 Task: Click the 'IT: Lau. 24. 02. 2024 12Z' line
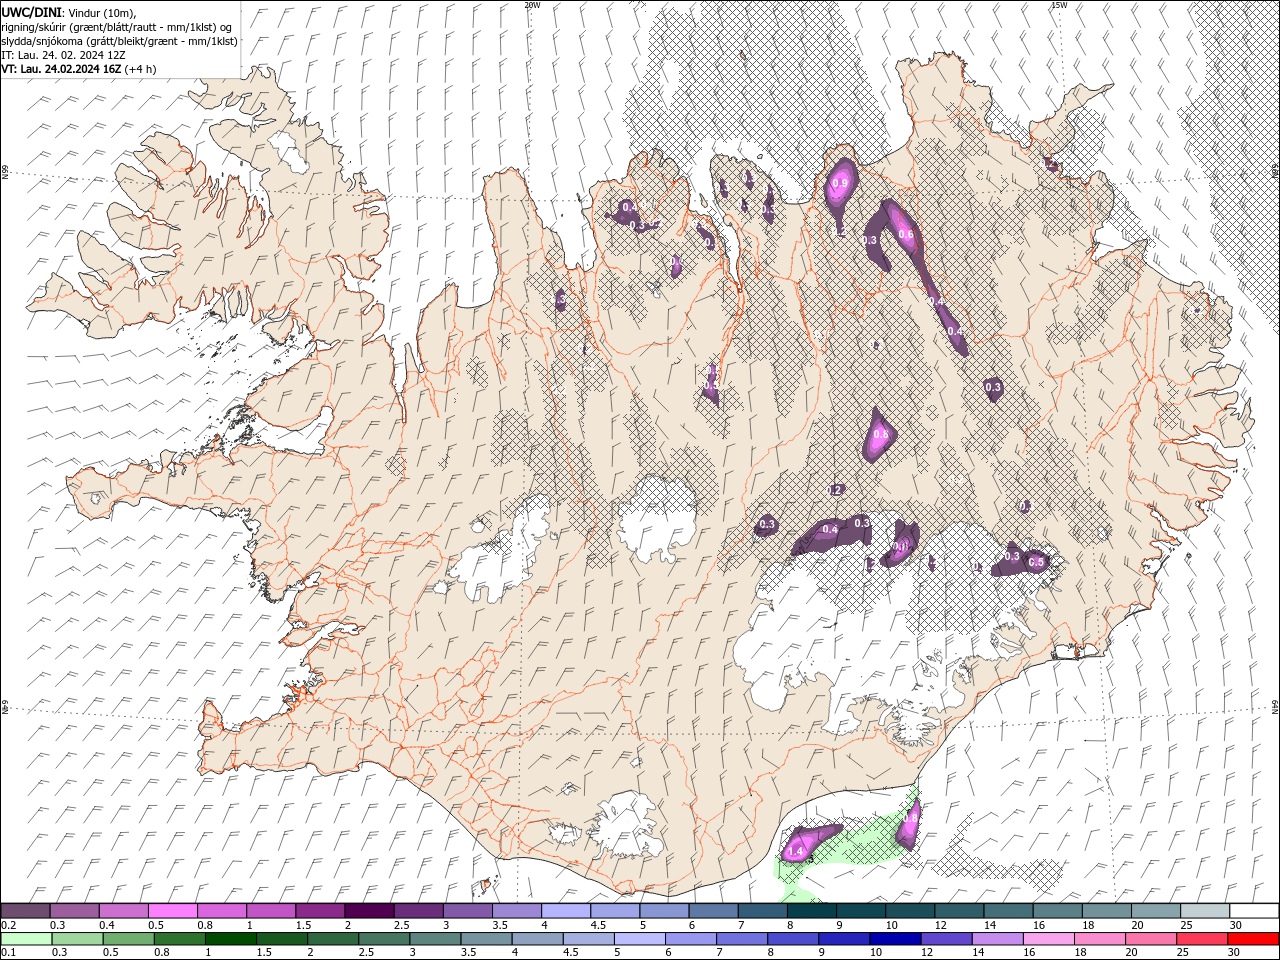63,54
